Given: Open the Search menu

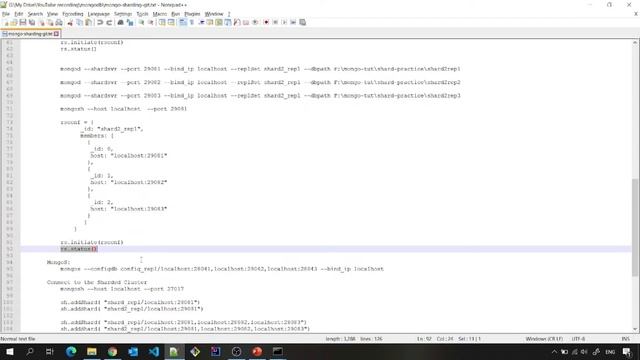Looking at the screenshot, I should (35, 14).
